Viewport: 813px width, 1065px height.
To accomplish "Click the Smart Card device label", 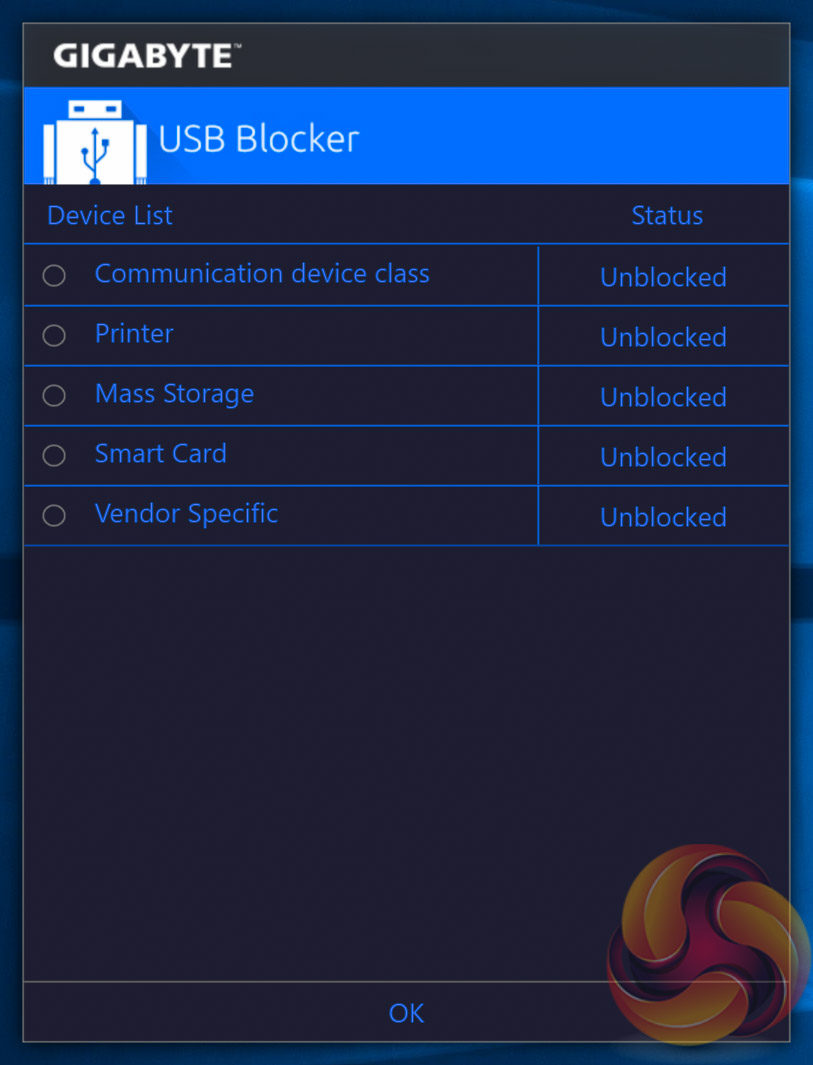I will point(160,454).
